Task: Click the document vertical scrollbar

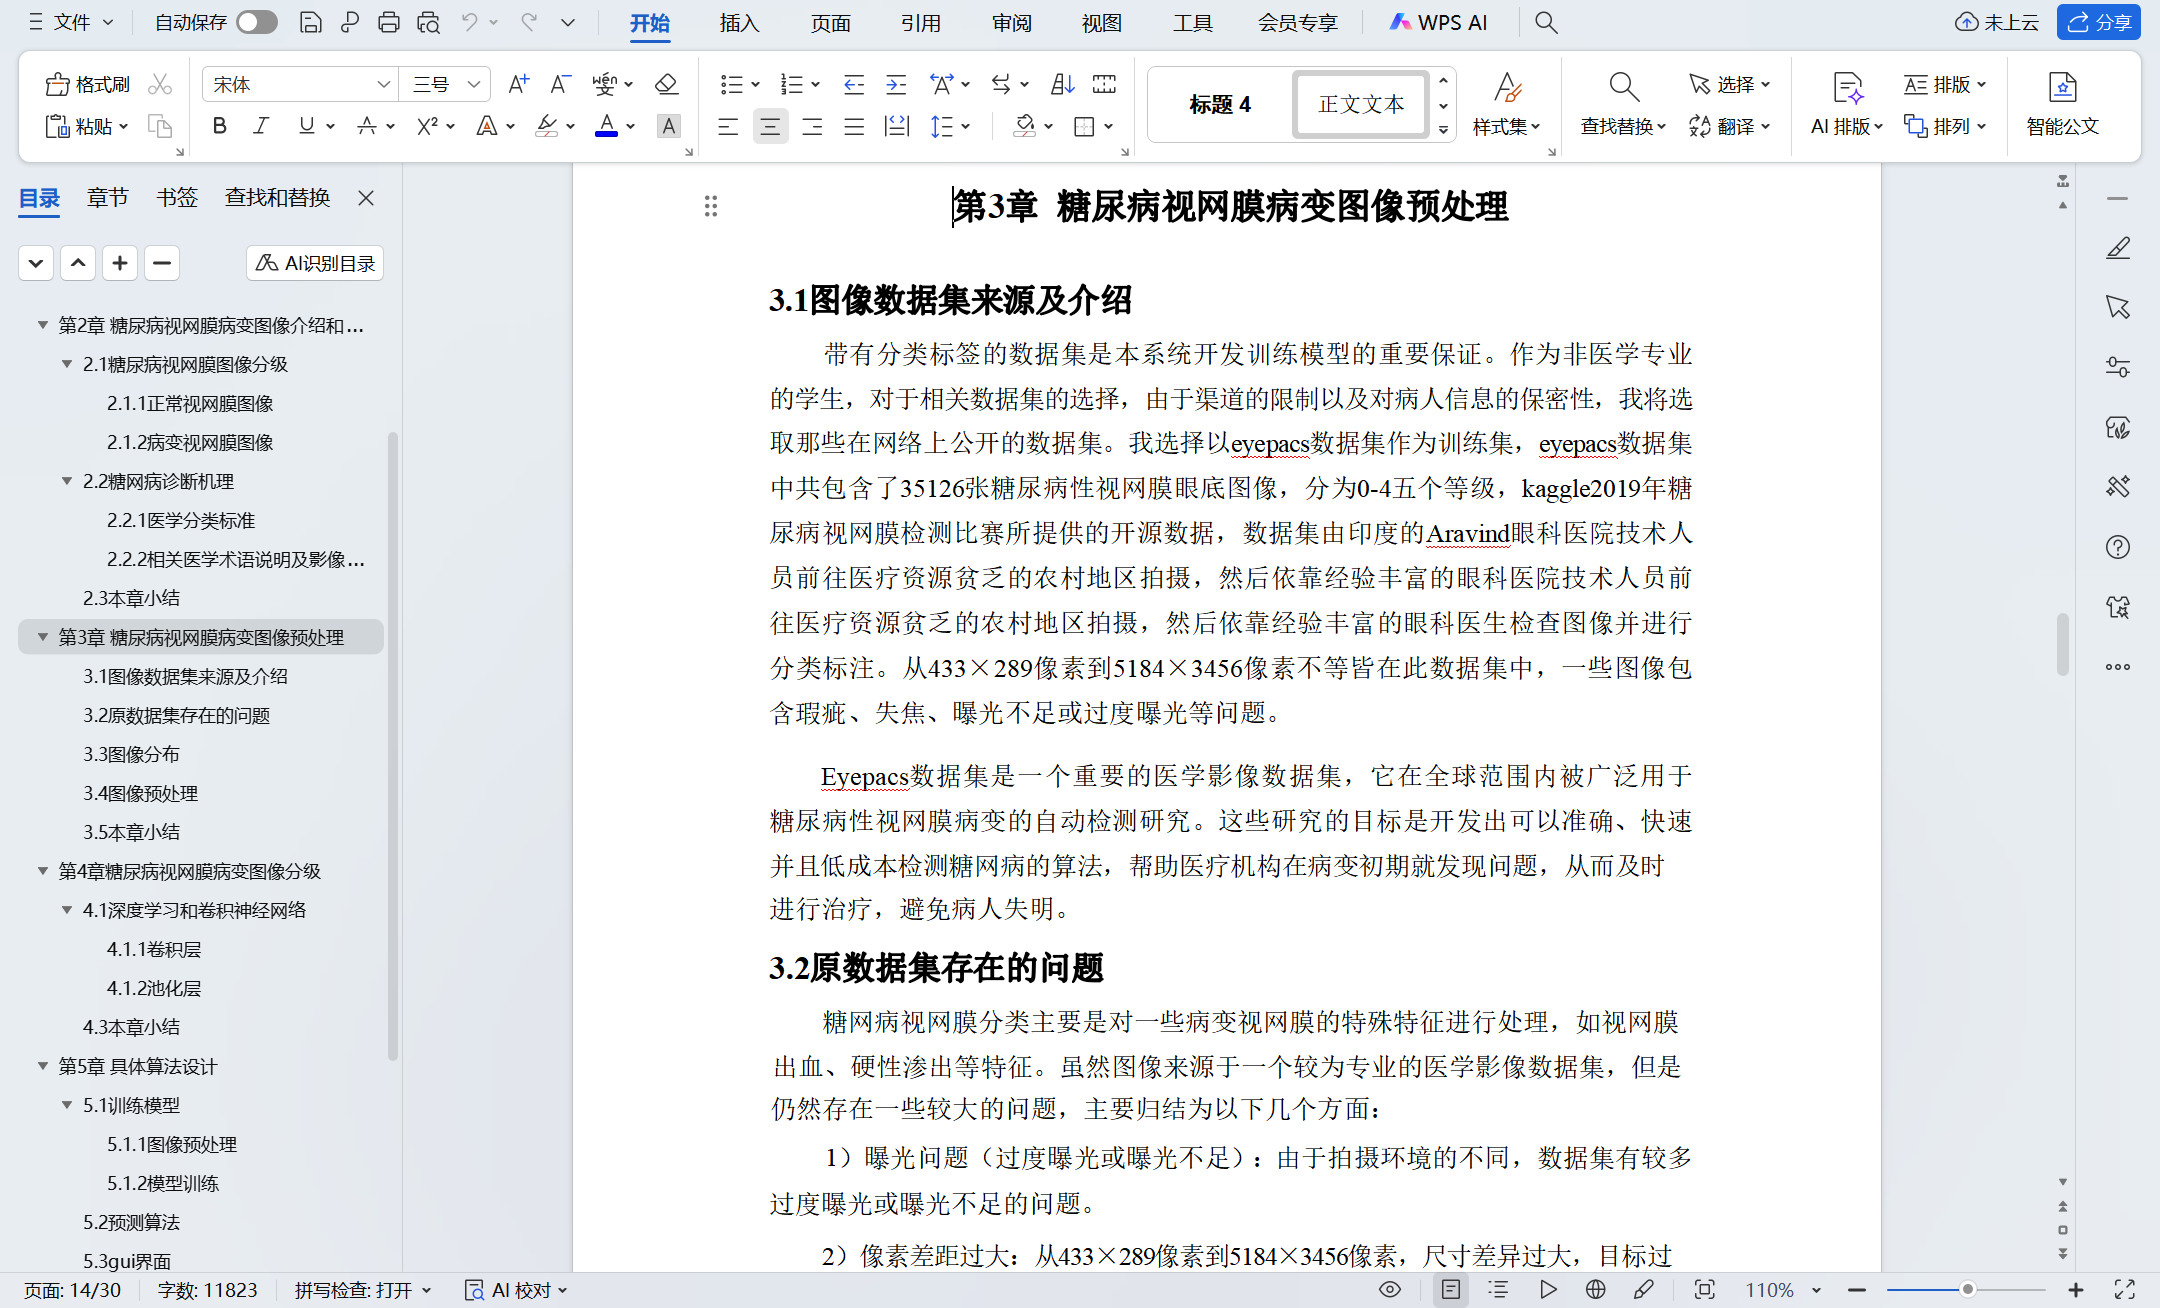Action: tap(2063, 645)
